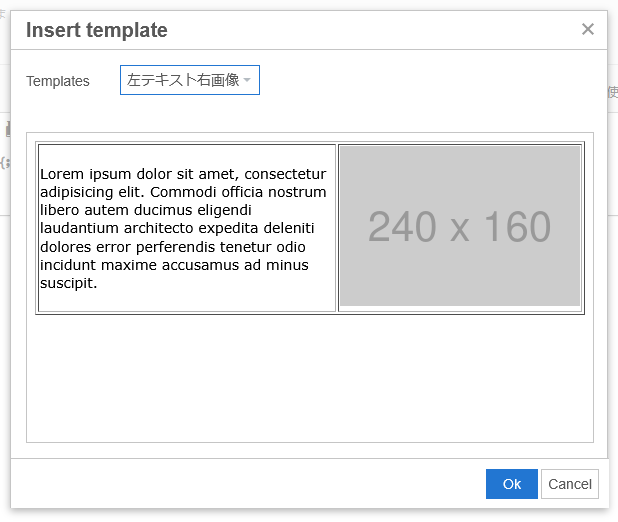Click the "160" number in placeholder image
This screenshot has width=618, height=522.
516,228
